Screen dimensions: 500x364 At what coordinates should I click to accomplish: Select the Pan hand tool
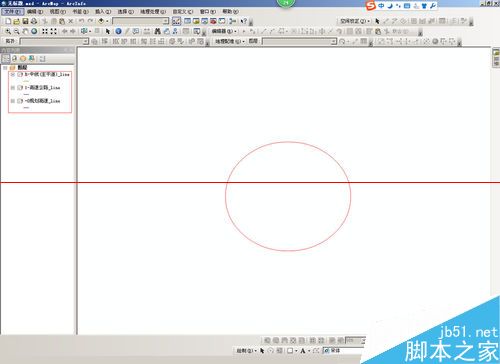point(25,31)
